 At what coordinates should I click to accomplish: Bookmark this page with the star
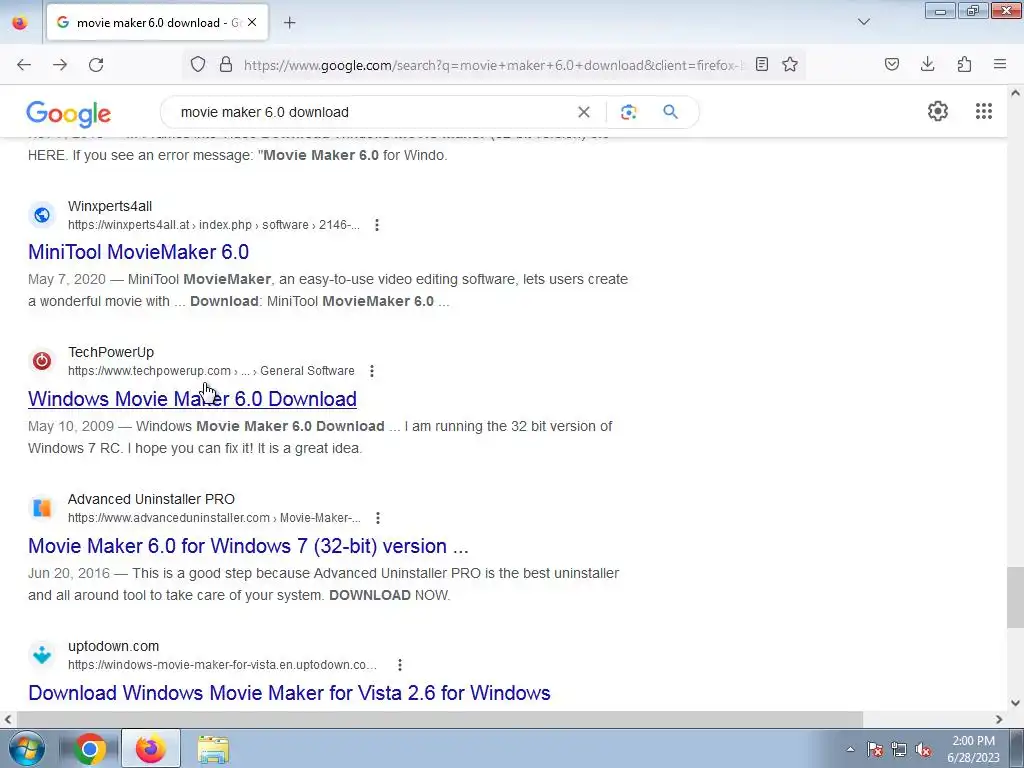pos(790,65)
